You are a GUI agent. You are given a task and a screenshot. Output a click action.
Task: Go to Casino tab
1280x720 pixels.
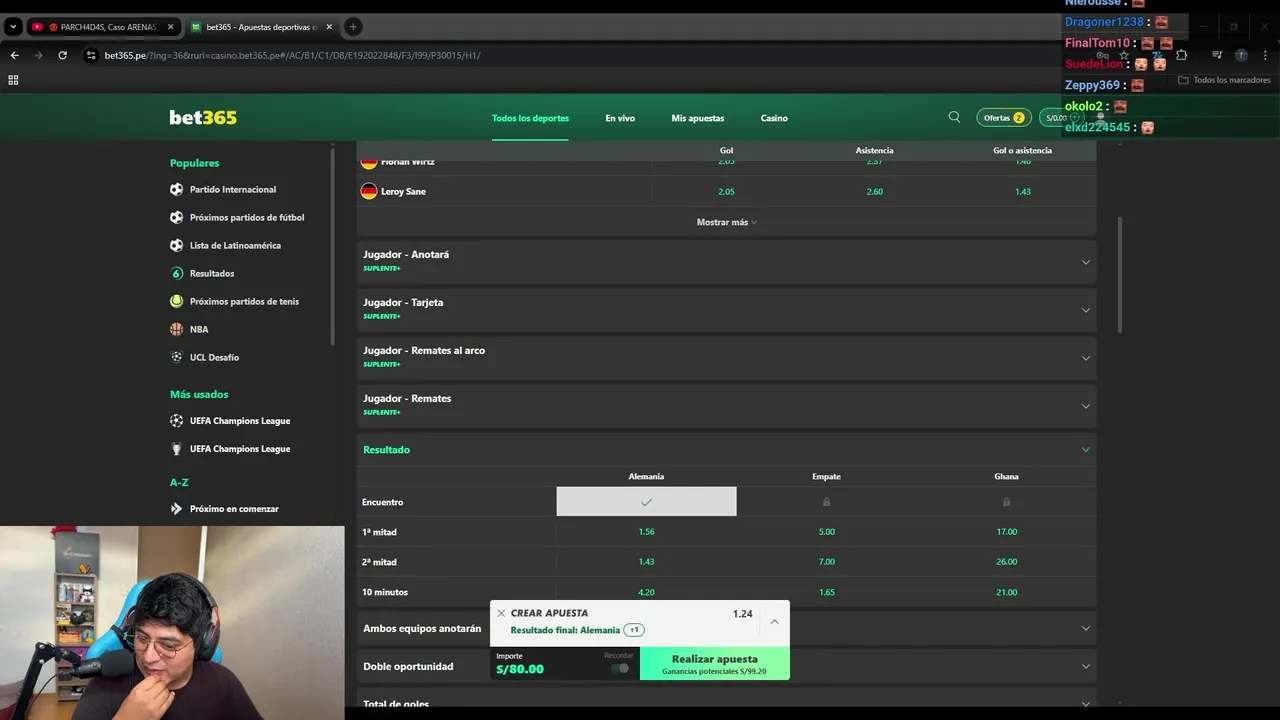(774, 118)
